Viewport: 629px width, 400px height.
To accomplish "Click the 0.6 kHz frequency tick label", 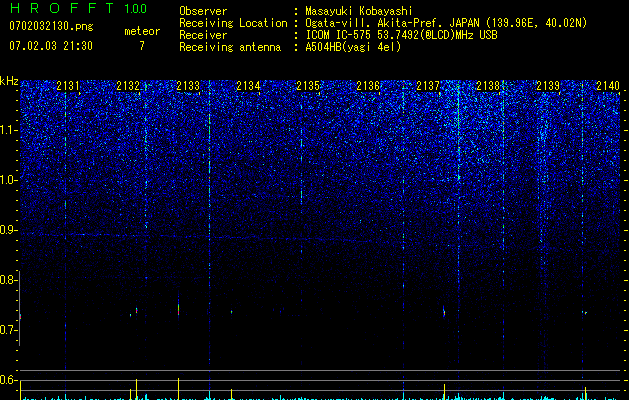I will 7,380.
